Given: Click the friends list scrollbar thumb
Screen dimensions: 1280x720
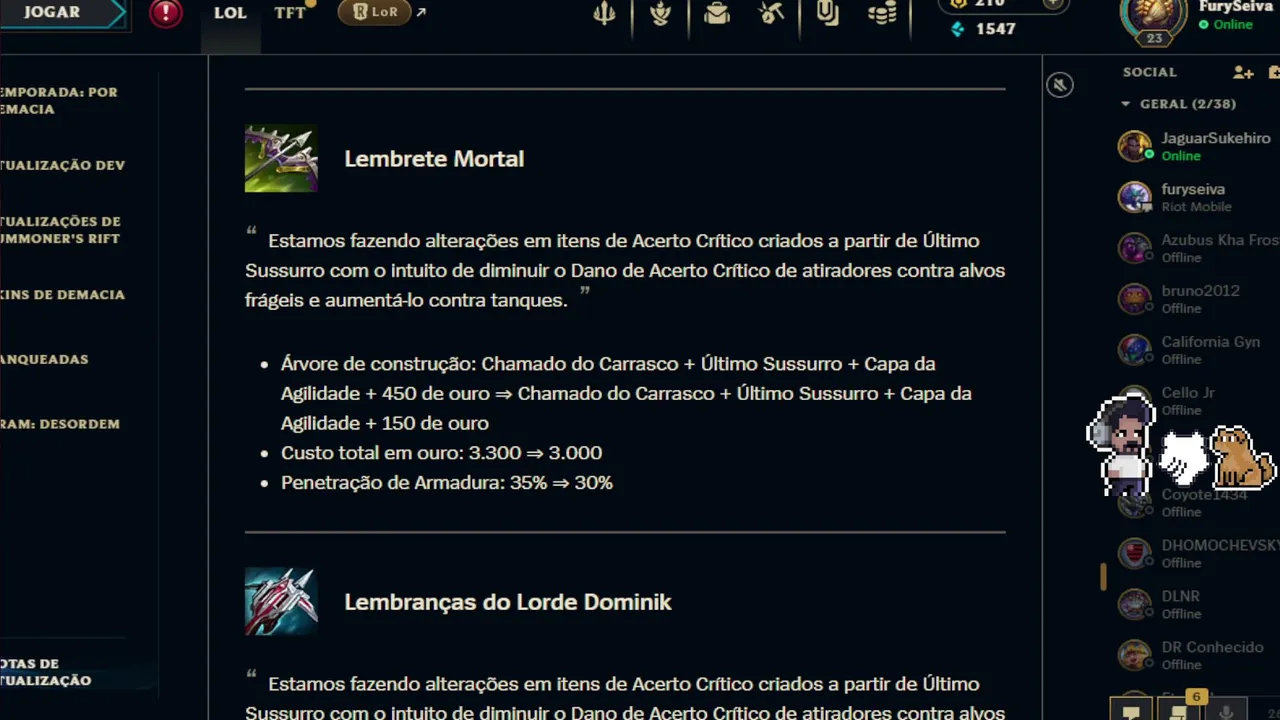Looking at the screenshot, I should [x=1104, y=577].
